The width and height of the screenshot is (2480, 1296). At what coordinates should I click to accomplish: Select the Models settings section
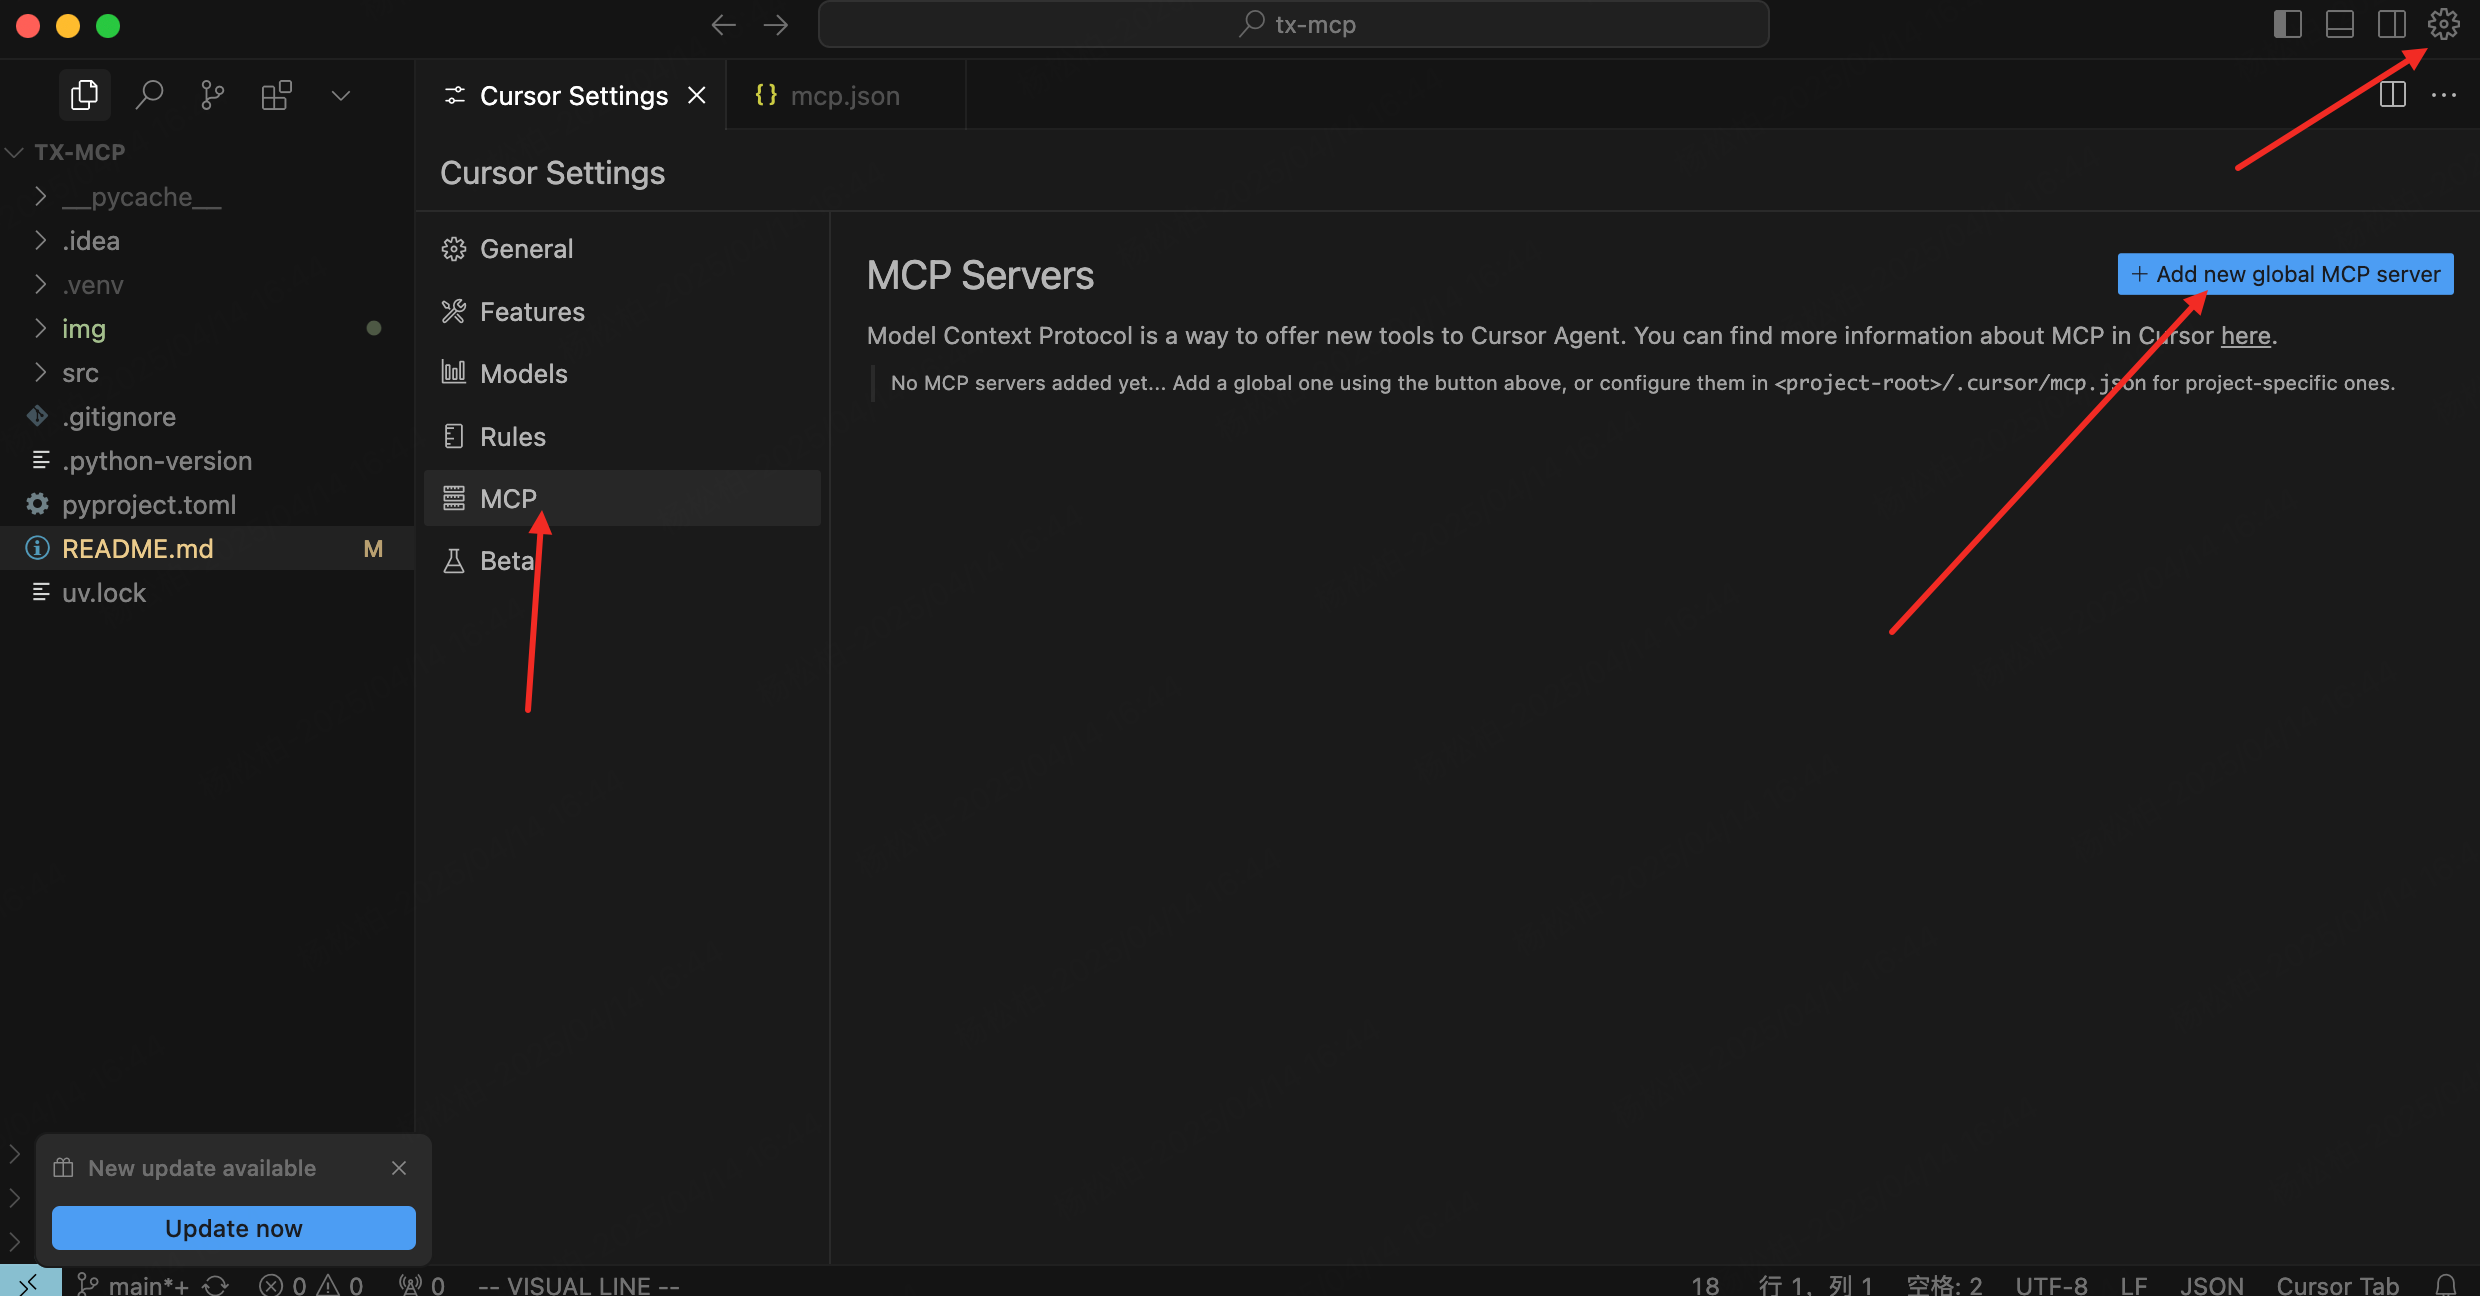523,374
